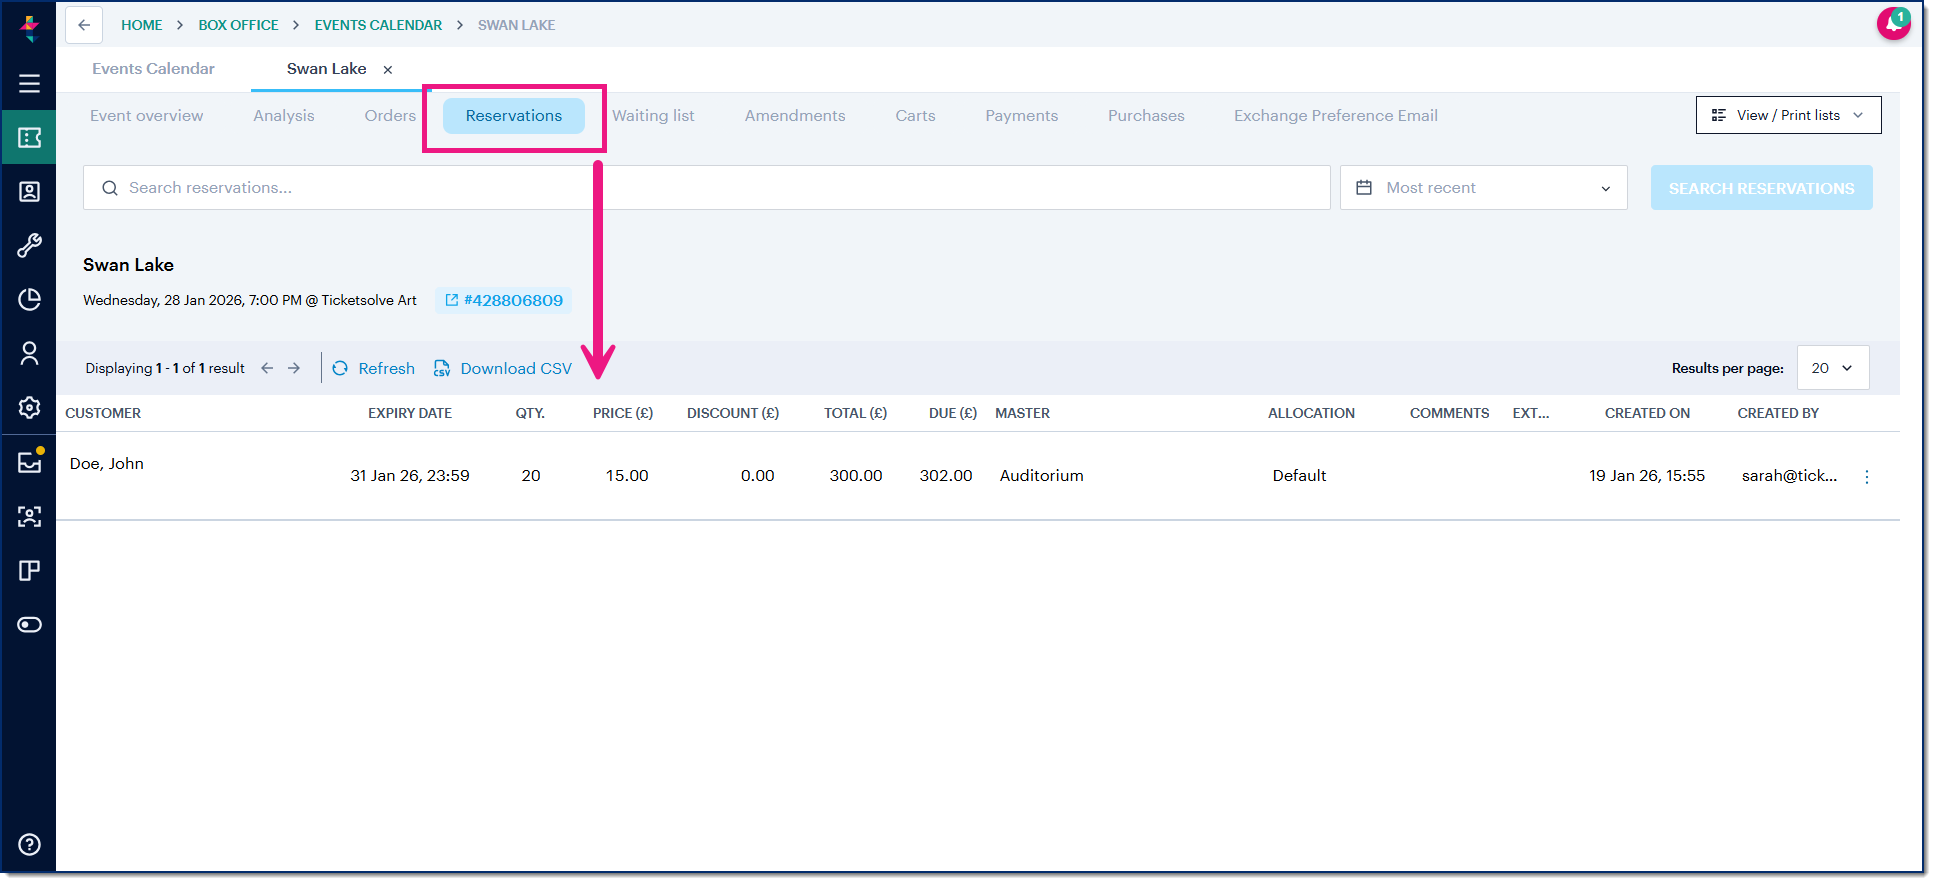This screenshot has height=883, width=1934.
Task: Open the Orders tab
Action: coord(390,116)
